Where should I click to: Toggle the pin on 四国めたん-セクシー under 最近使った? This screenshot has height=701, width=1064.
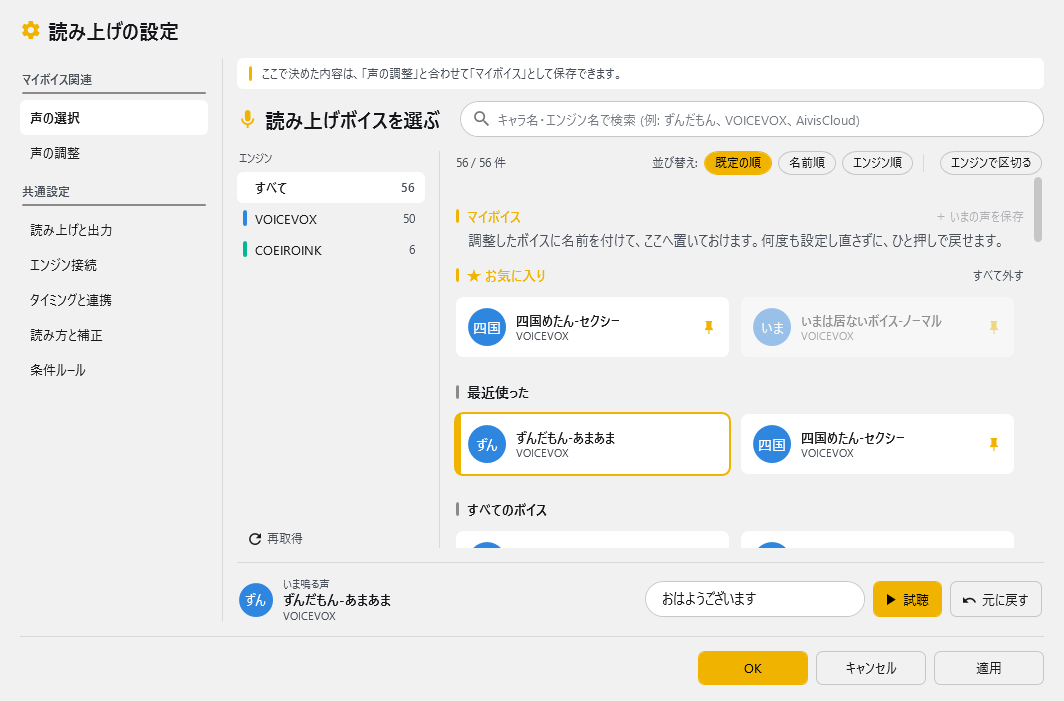993,444
